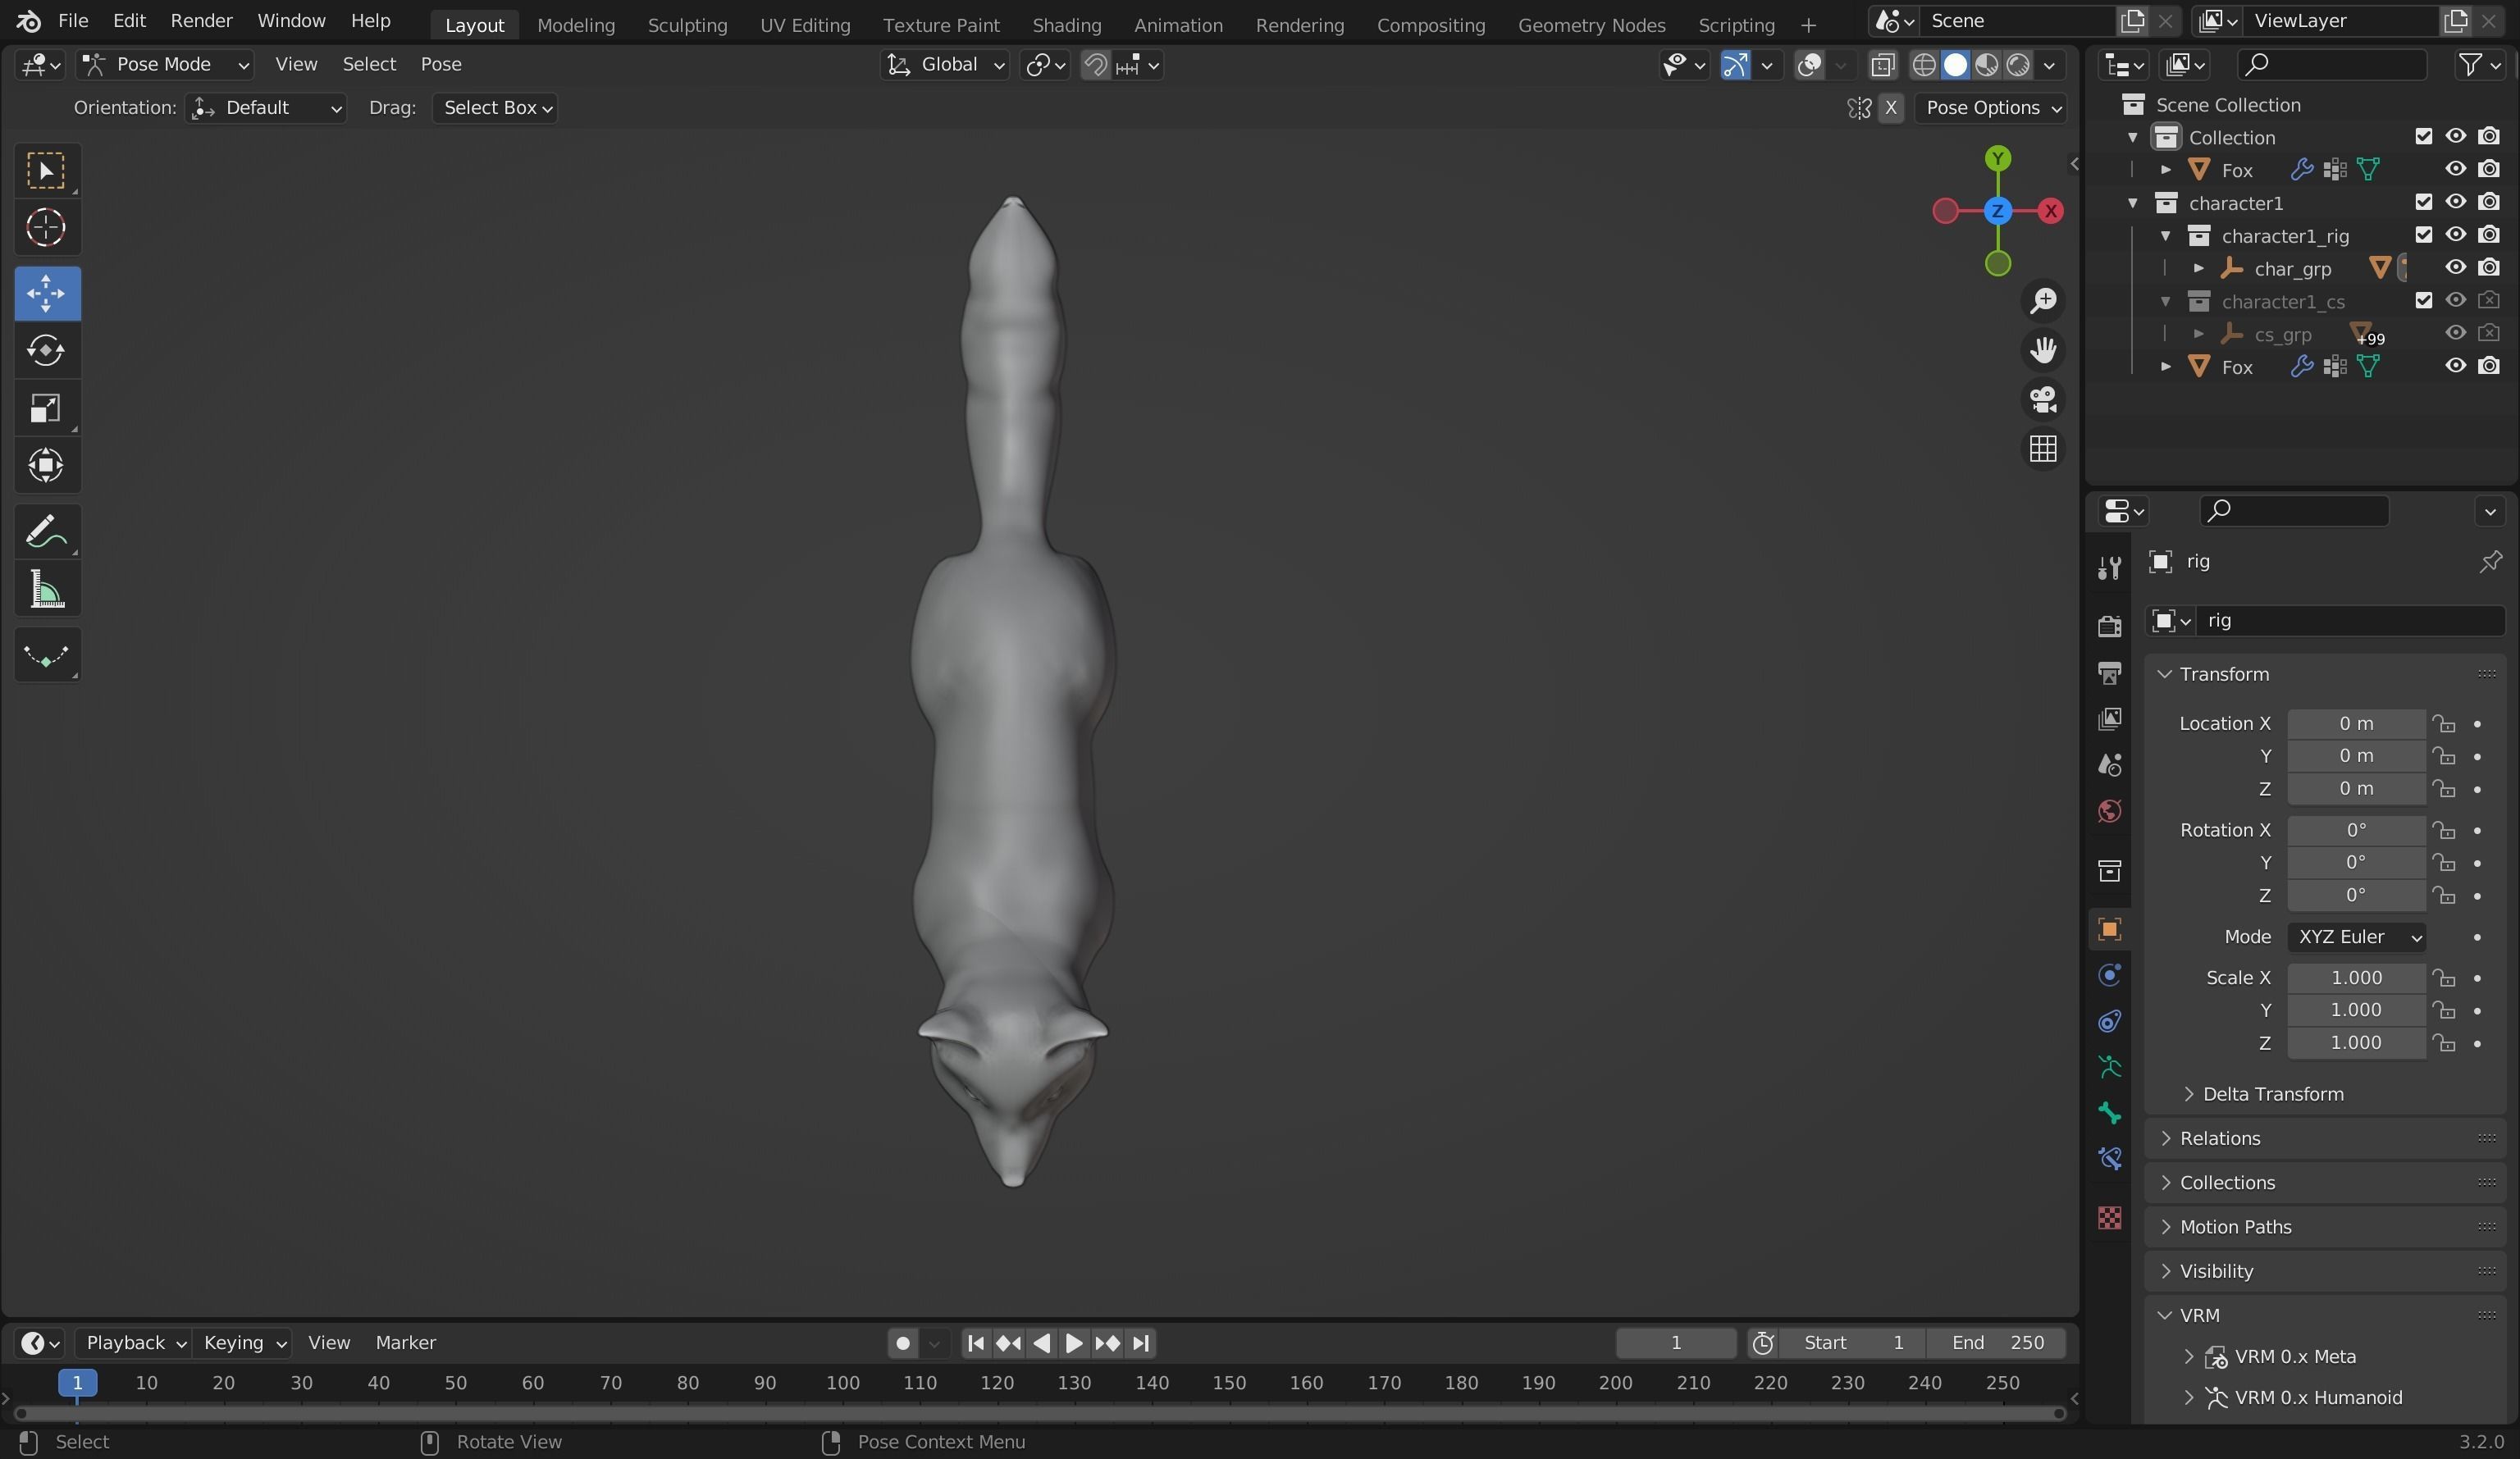This screenshot has height=1459, width=2520.
Task: Choose the Measure tool
Action: pyautogui.click(x=46, y=590)
